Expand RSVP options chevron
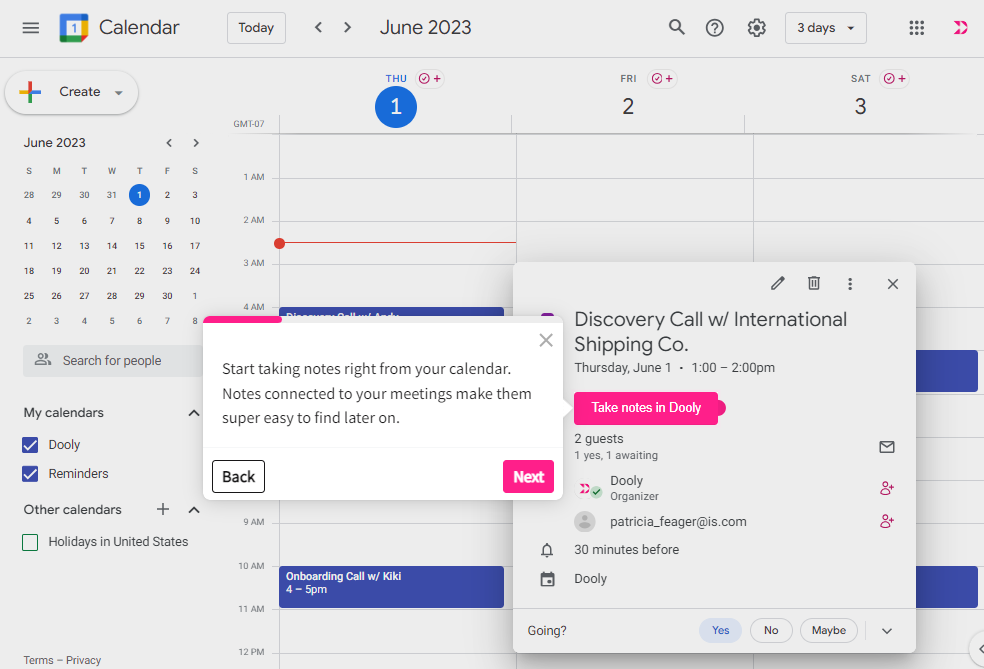This screenshot has width=984, height=669. click(887, 631)
